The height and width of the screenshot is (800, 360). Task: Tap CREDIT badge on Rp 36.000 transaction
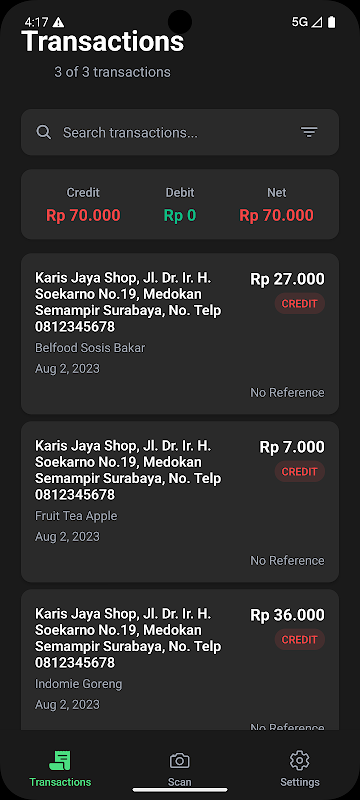coord(300,639)
